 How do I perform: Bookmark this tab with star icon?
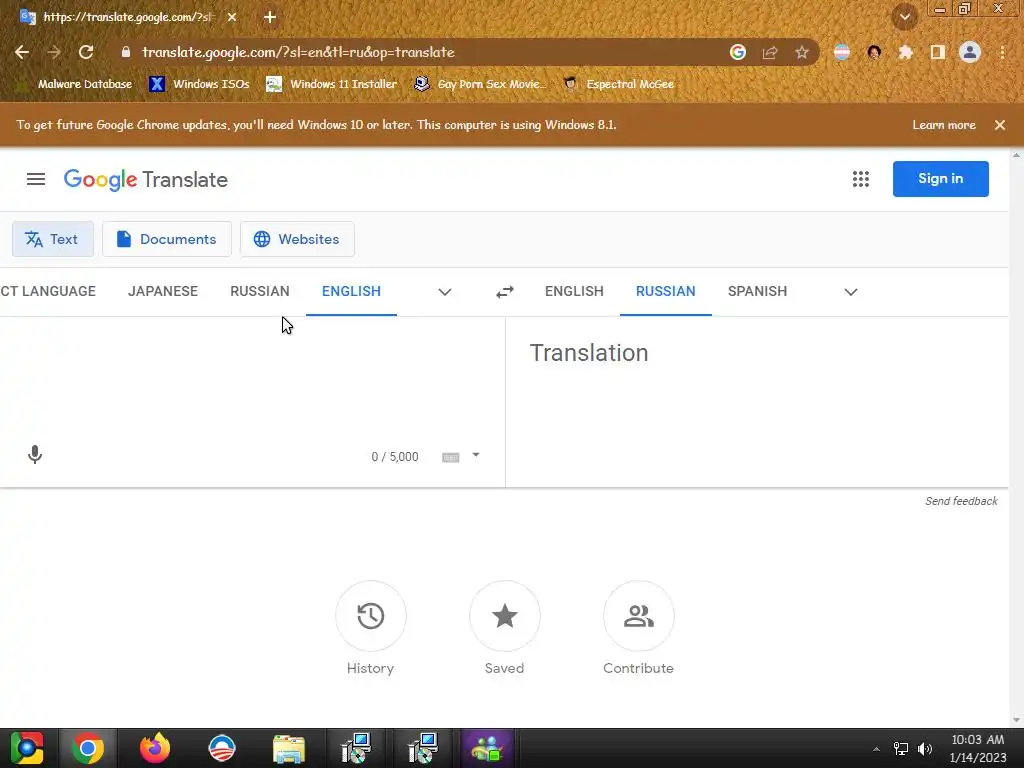[802, 52]
